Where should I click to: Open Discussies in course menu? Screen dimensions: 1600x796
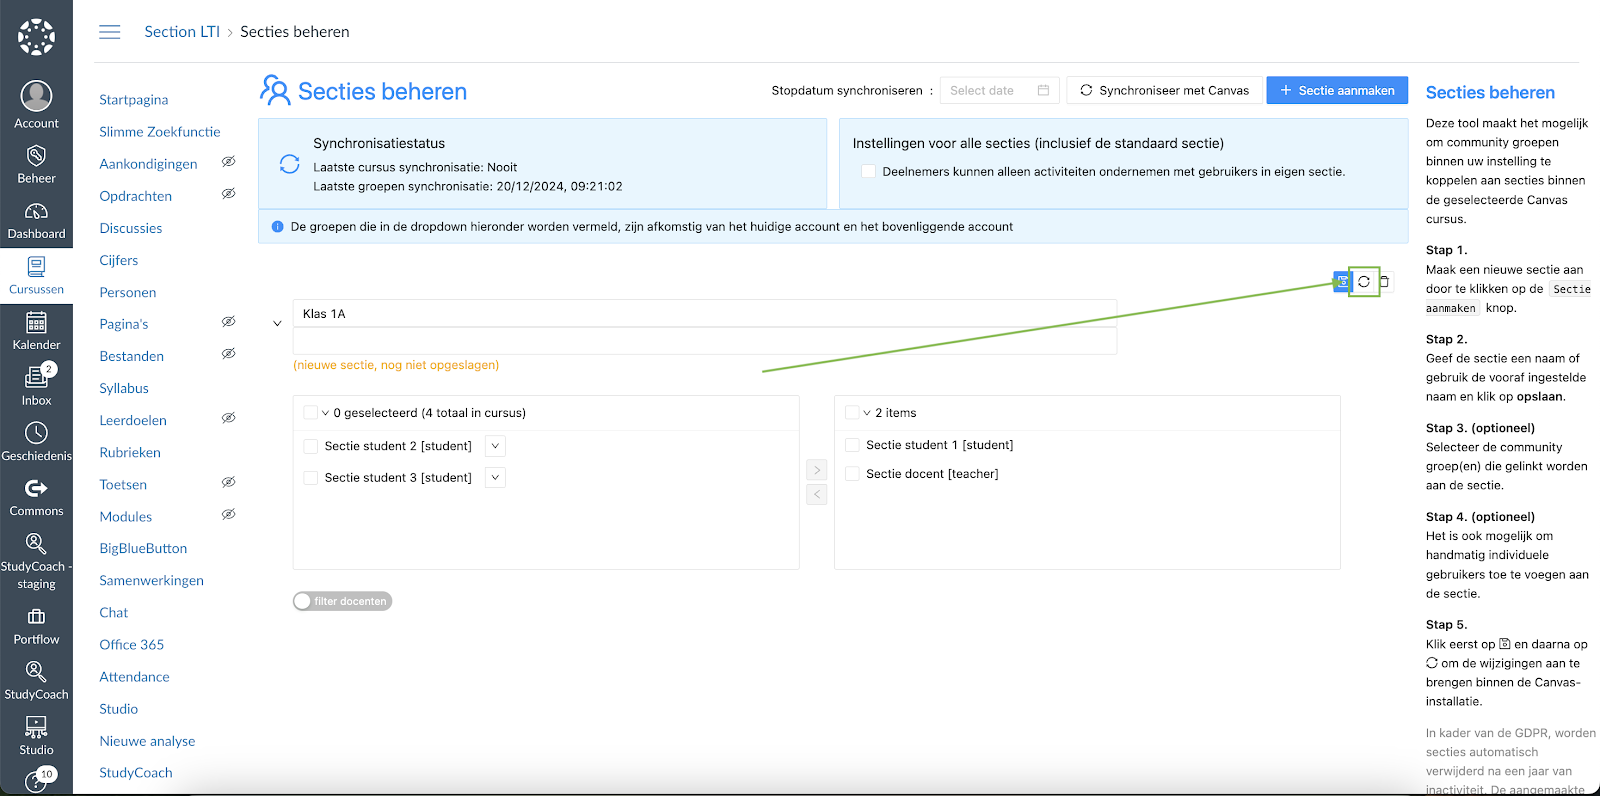click(131, 228)
